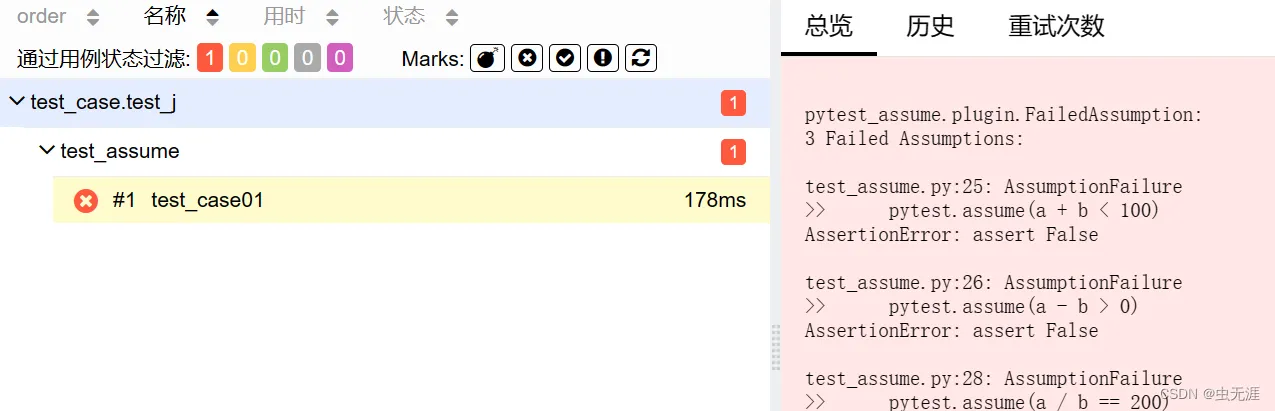
Task: Switch to the 历史 tab
Action: [x=930, y=26]
